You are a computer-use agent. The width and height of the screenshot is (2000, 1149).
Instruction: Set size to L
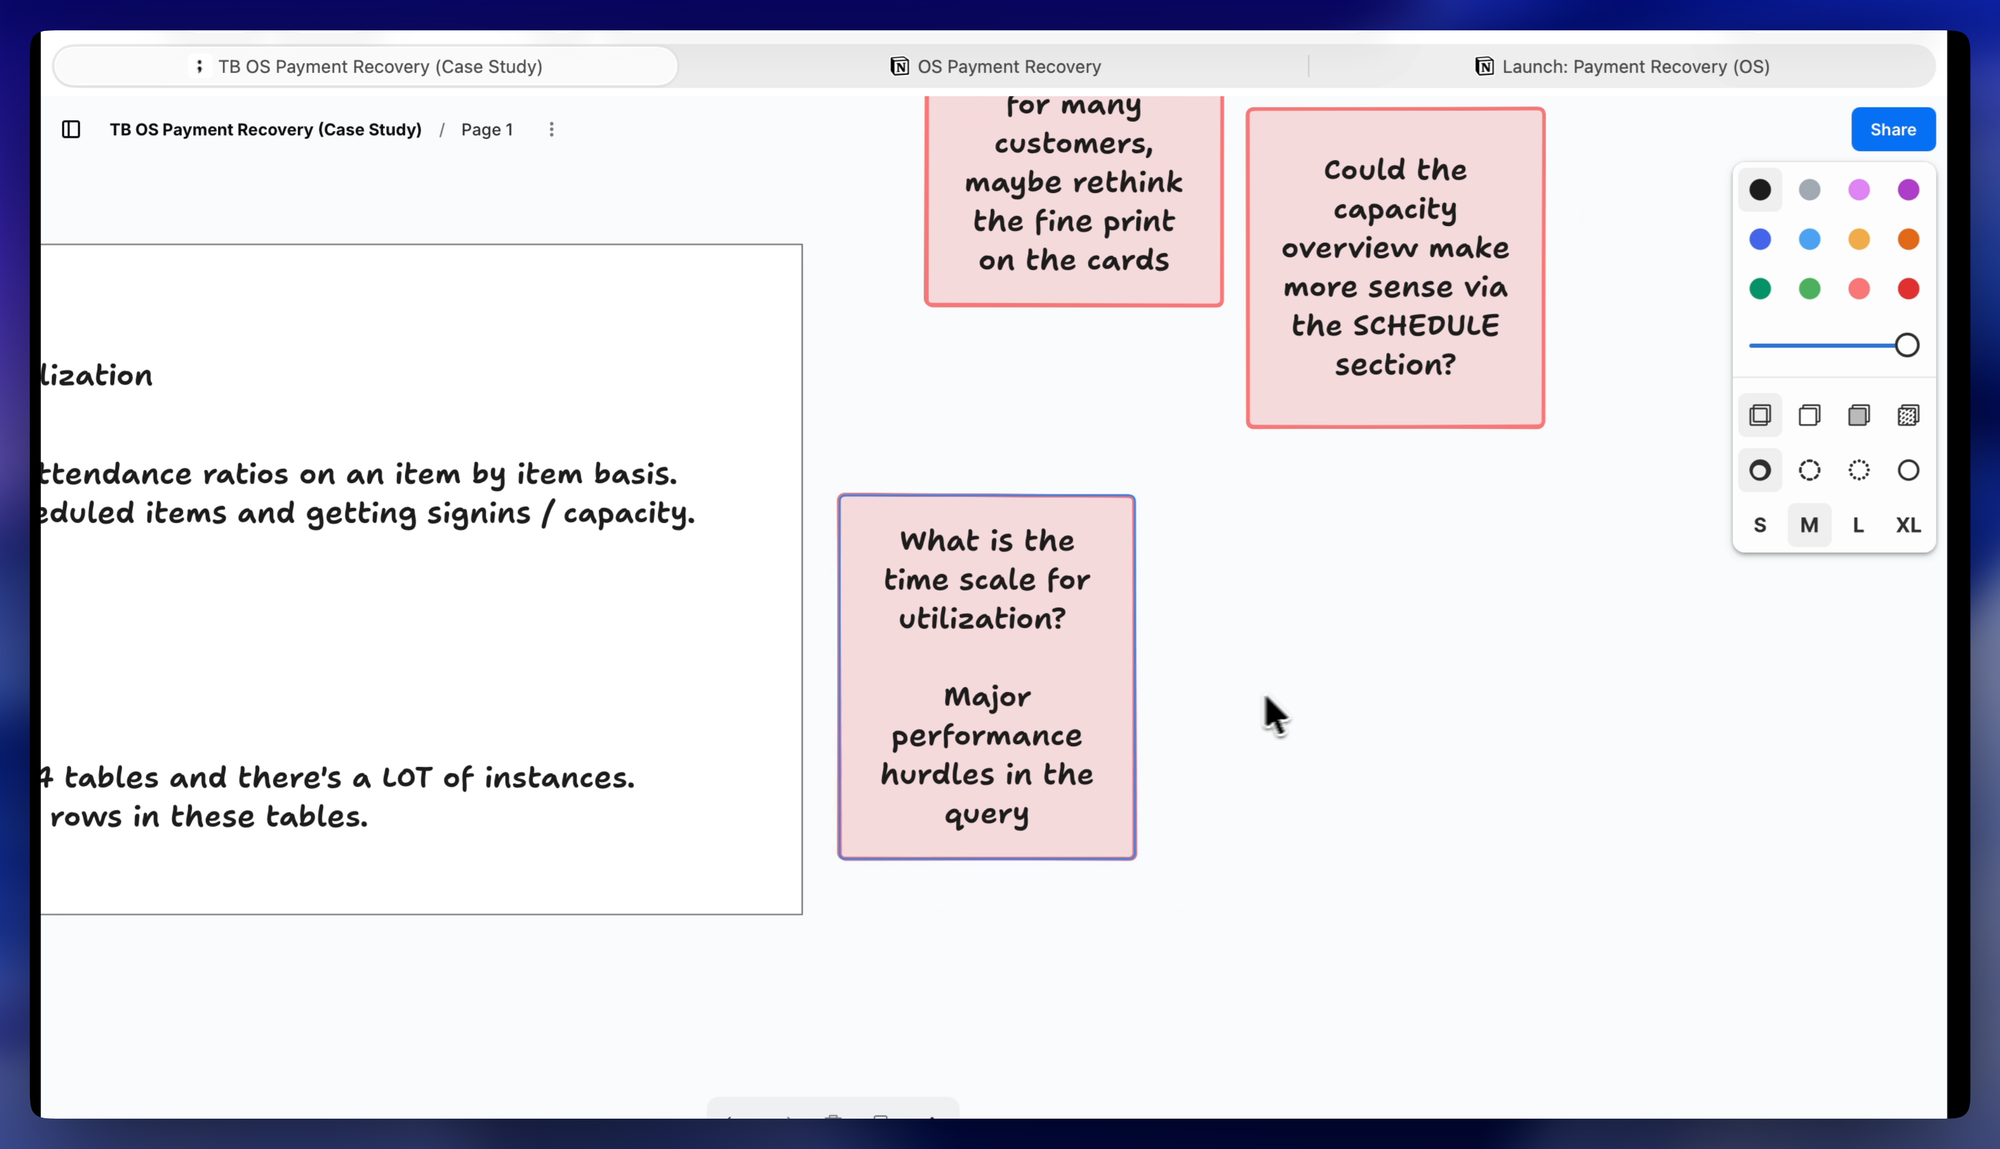1858,525
